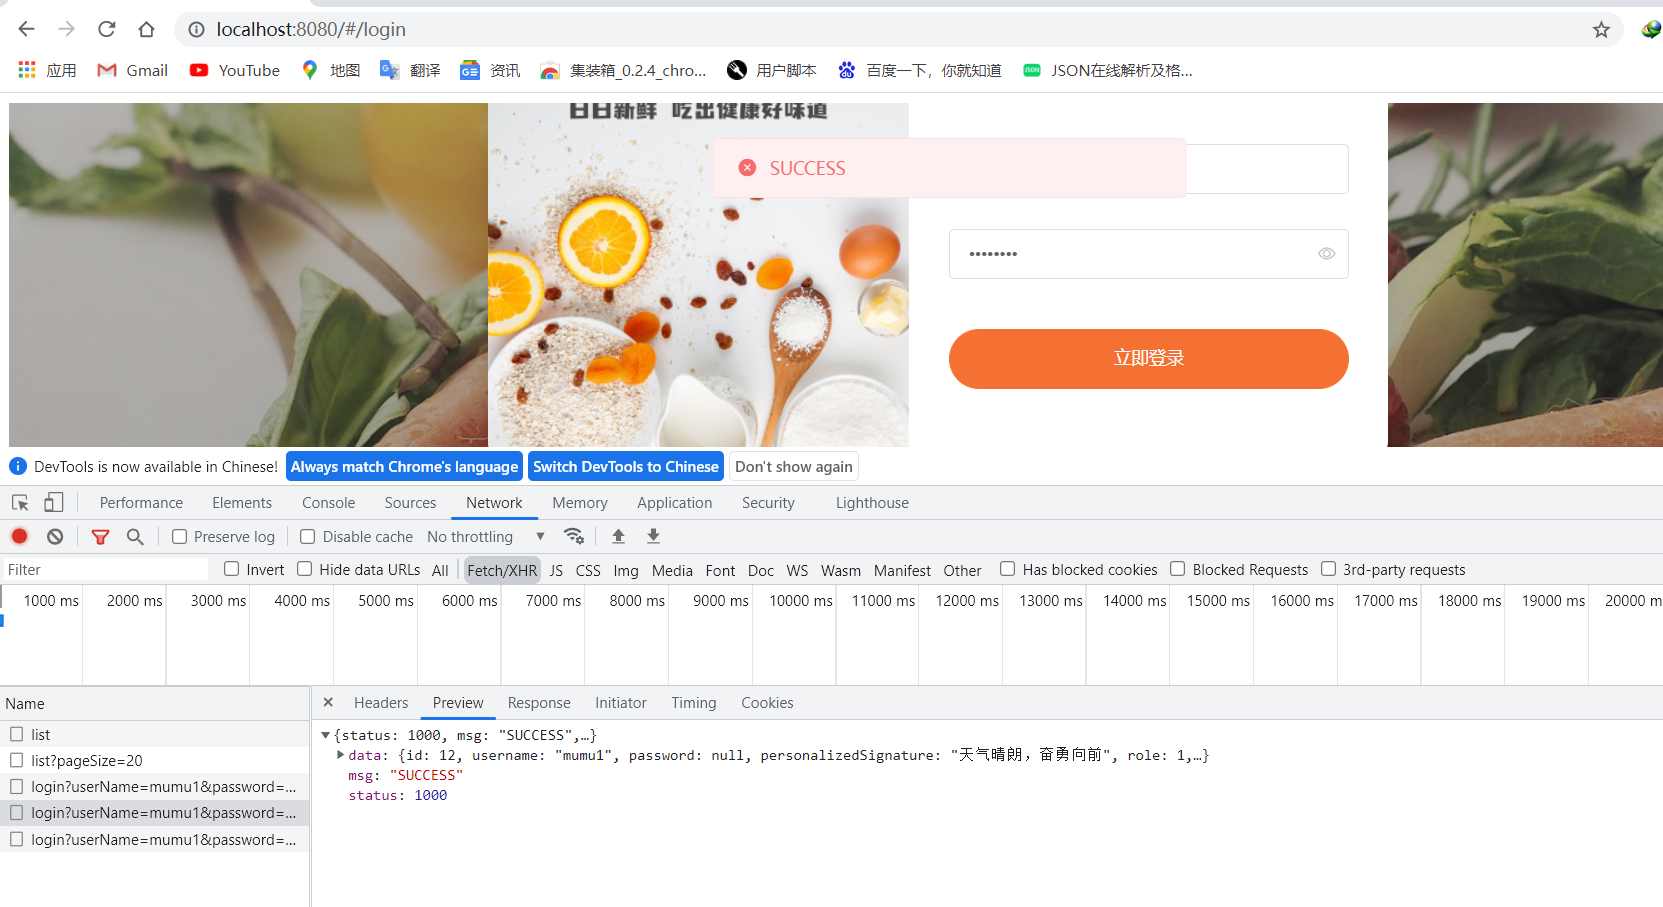Clear the network log
Image resolution: width=1663 pixels, height=907 pixels.
tap(55, 536)
